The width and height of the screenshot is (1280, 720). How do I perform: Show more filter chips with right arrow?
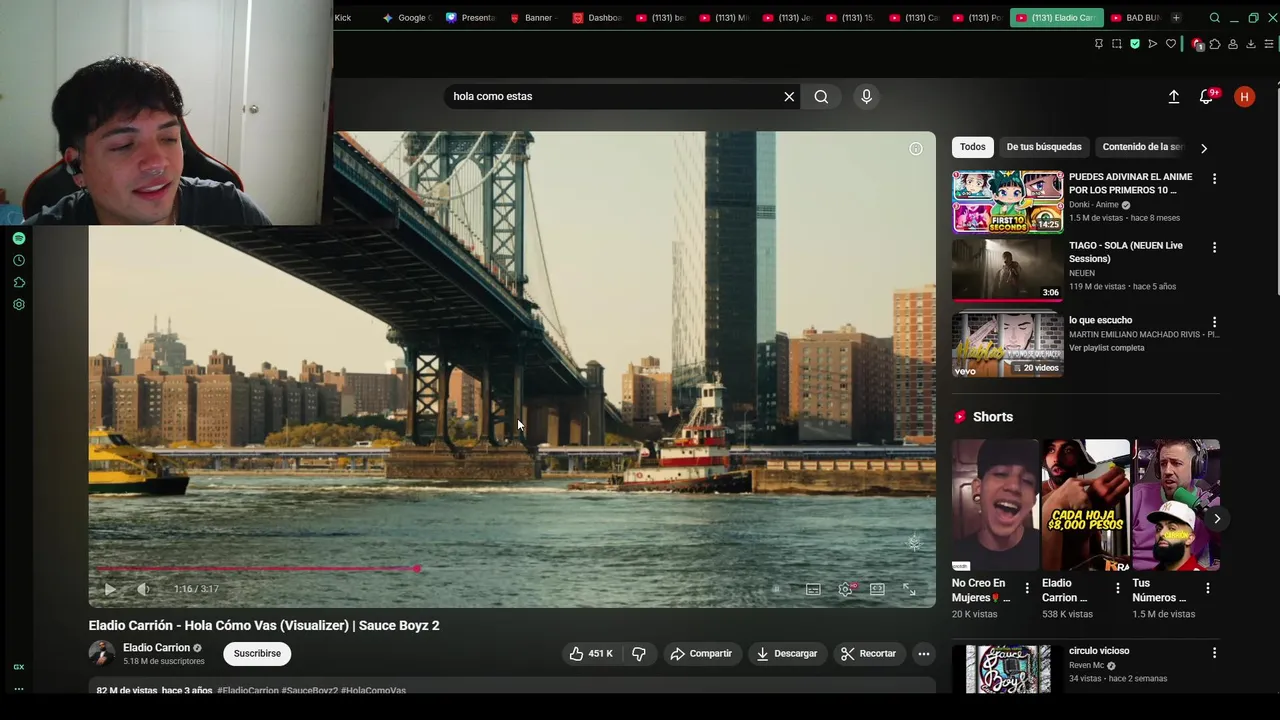1204,148
